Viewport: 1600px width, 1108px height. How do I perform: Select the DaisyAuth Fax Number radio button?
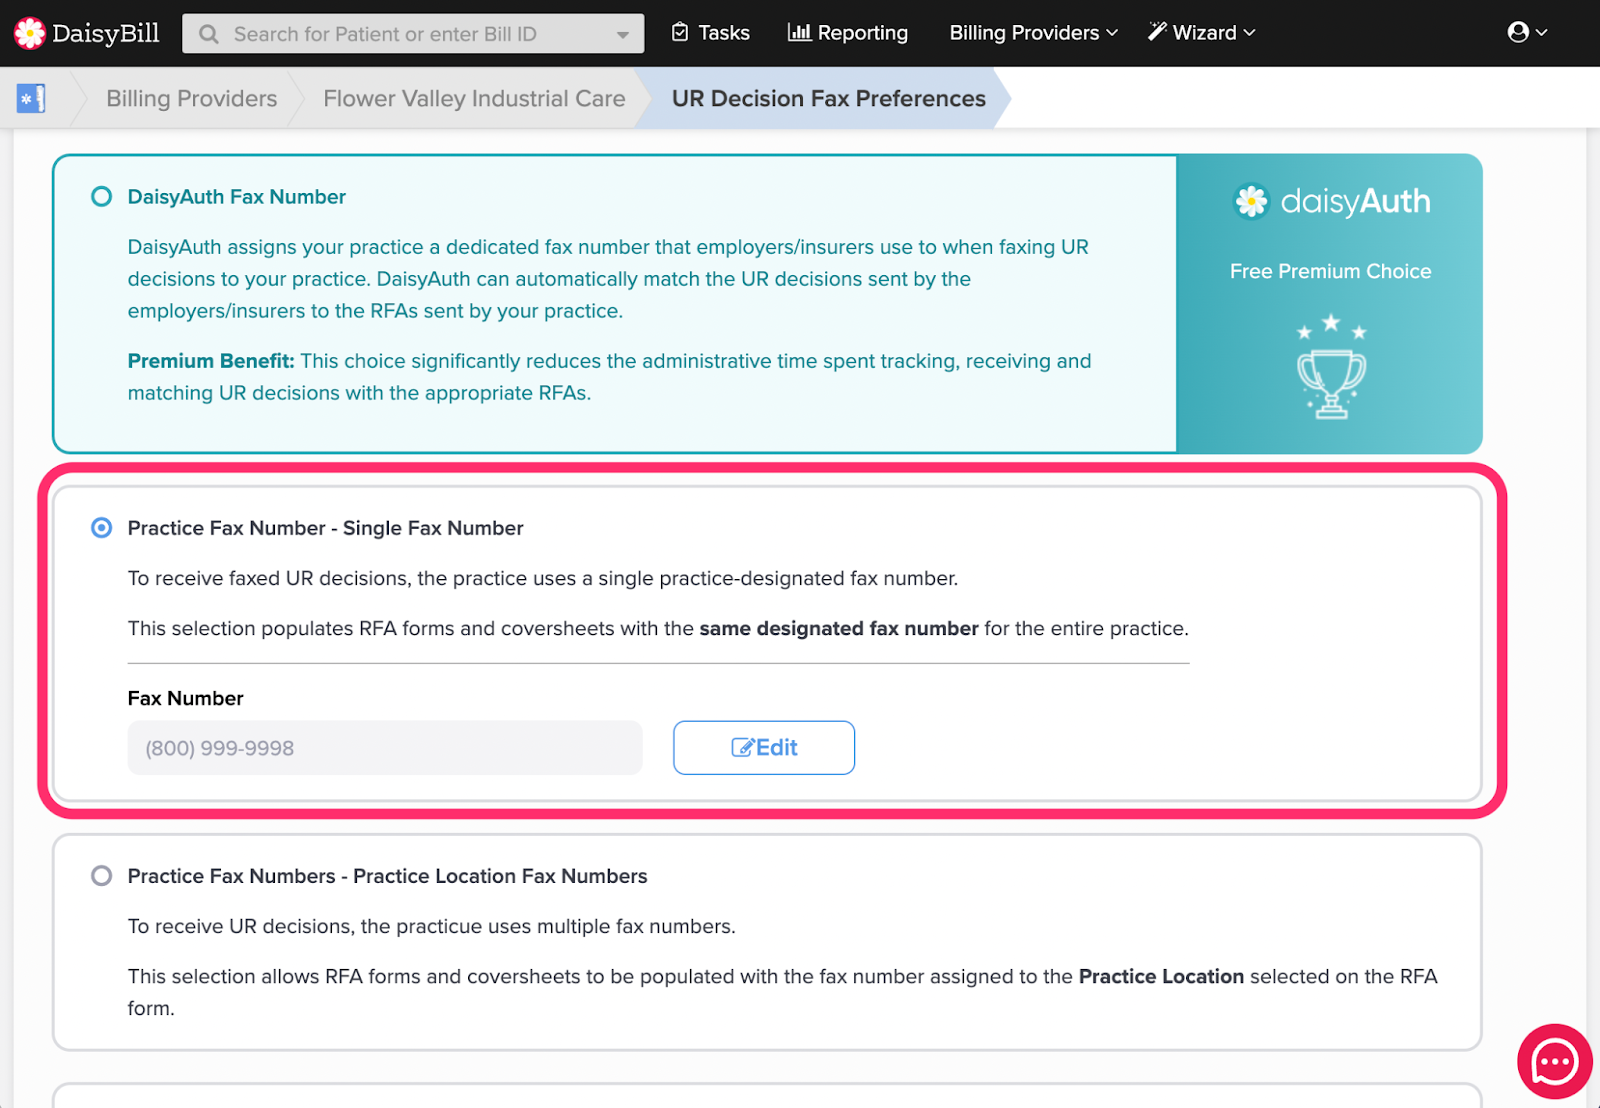101,197
